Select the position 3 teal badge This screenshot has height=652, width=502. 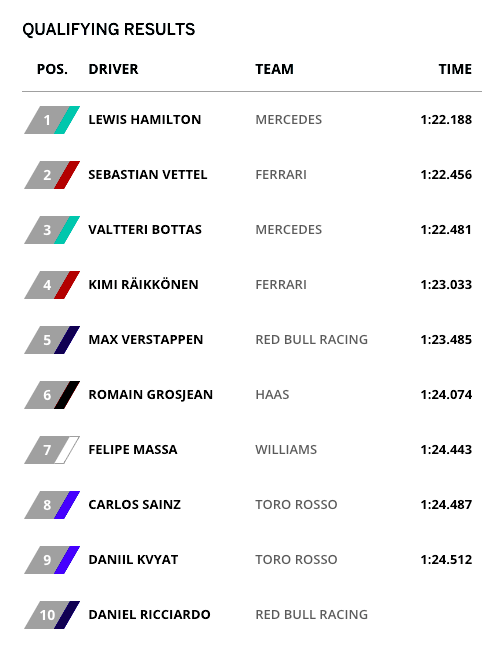(52, 230)
